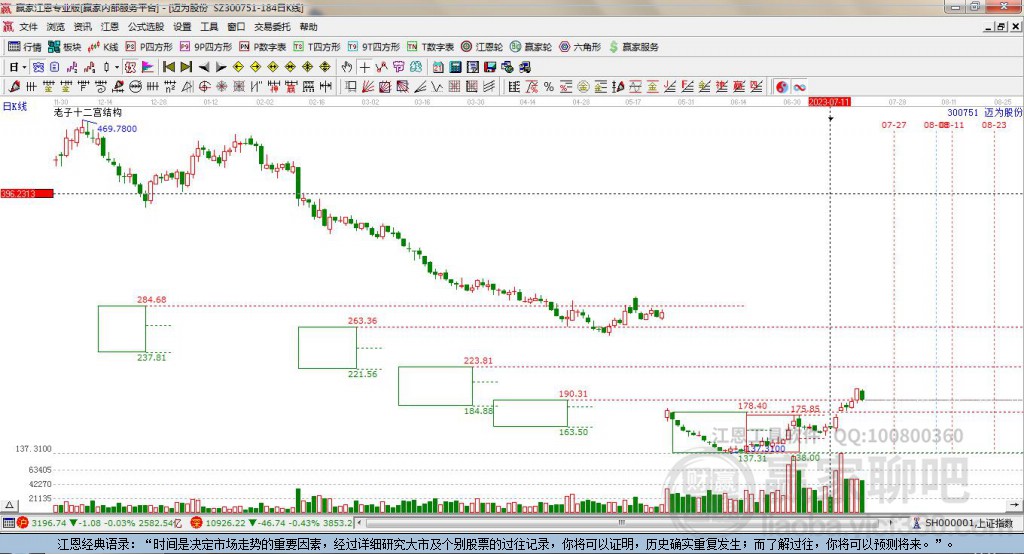
Task: Open the P数字表 number table
Action: (263, 47)
